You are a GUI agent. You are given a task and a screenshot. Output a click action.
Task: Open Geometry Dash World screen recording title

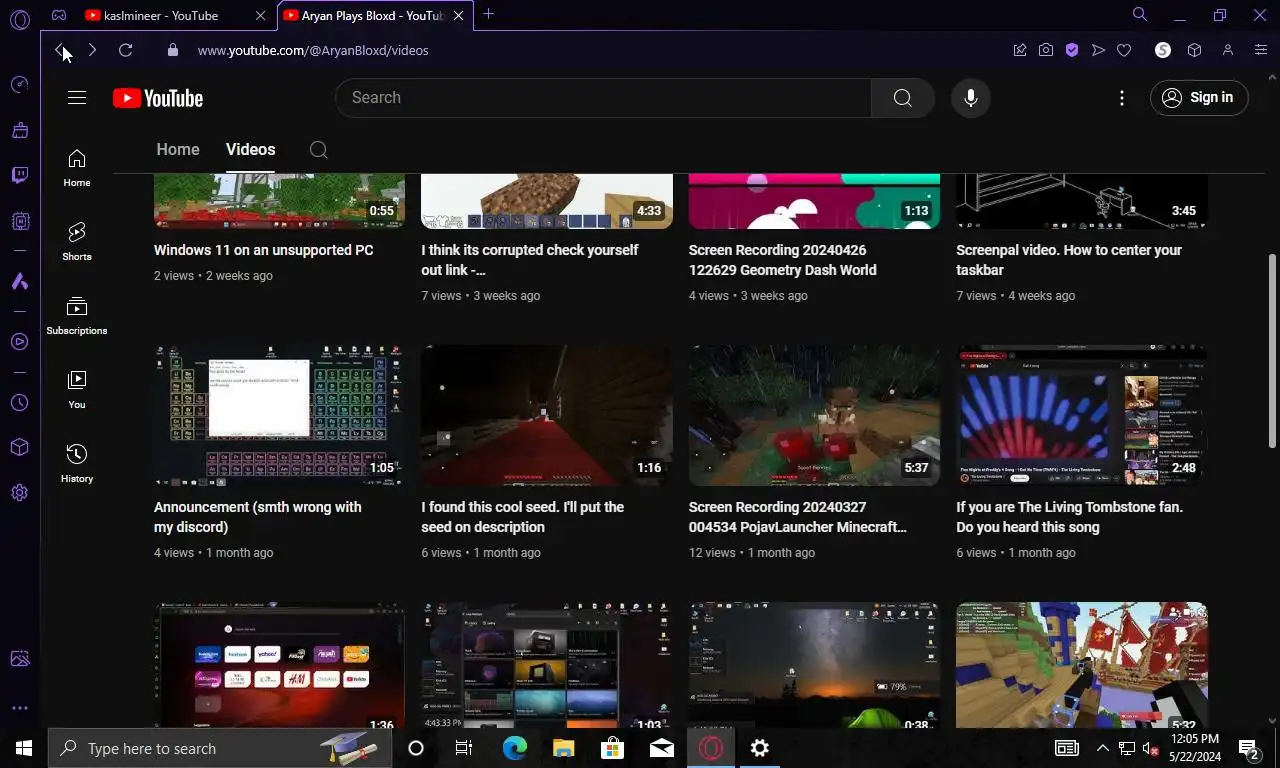pyautogui.click(x=782, y=260)
